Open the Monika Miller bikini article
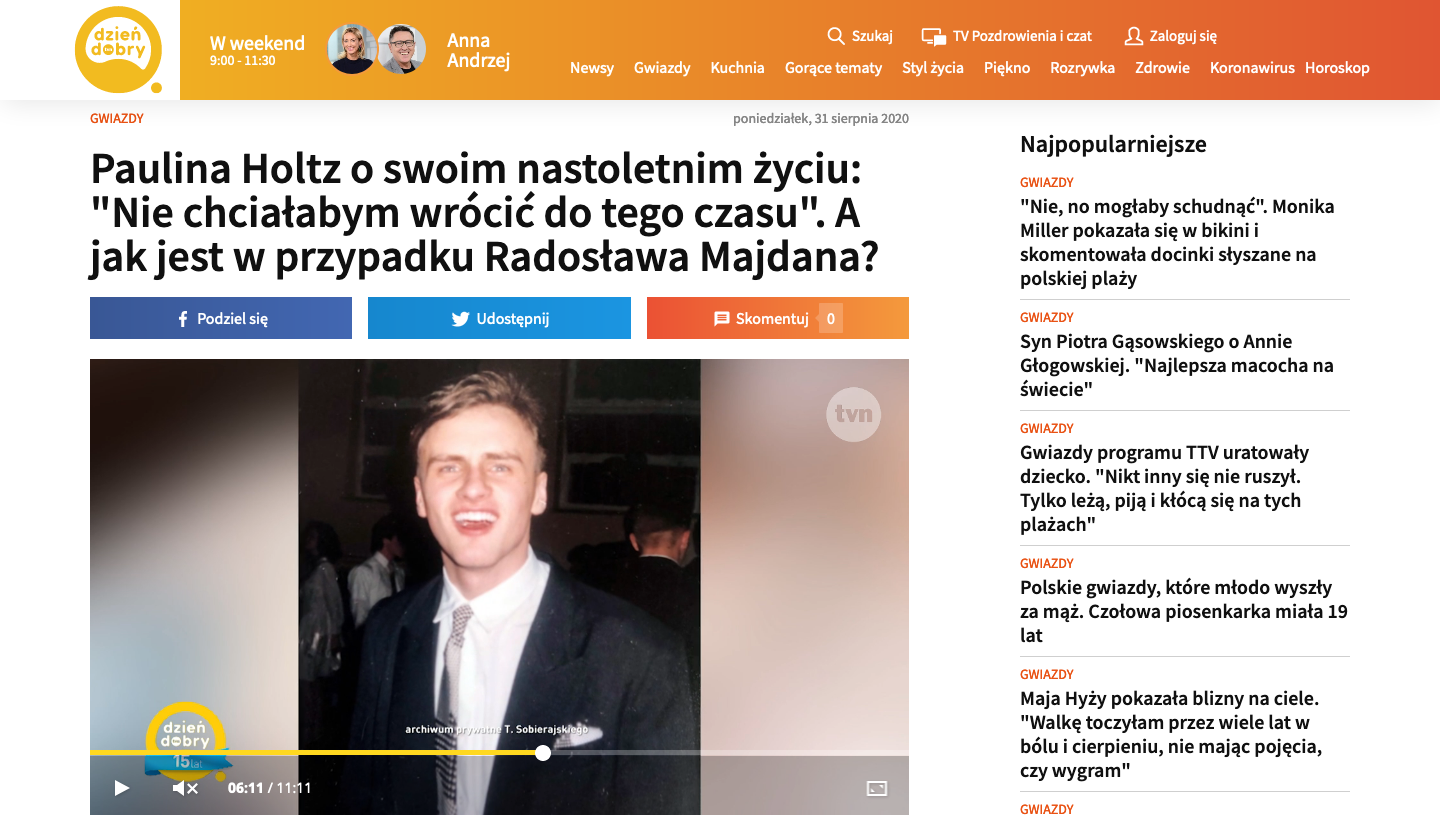This screenshot has width=1440, height=815. (1177, 242)
